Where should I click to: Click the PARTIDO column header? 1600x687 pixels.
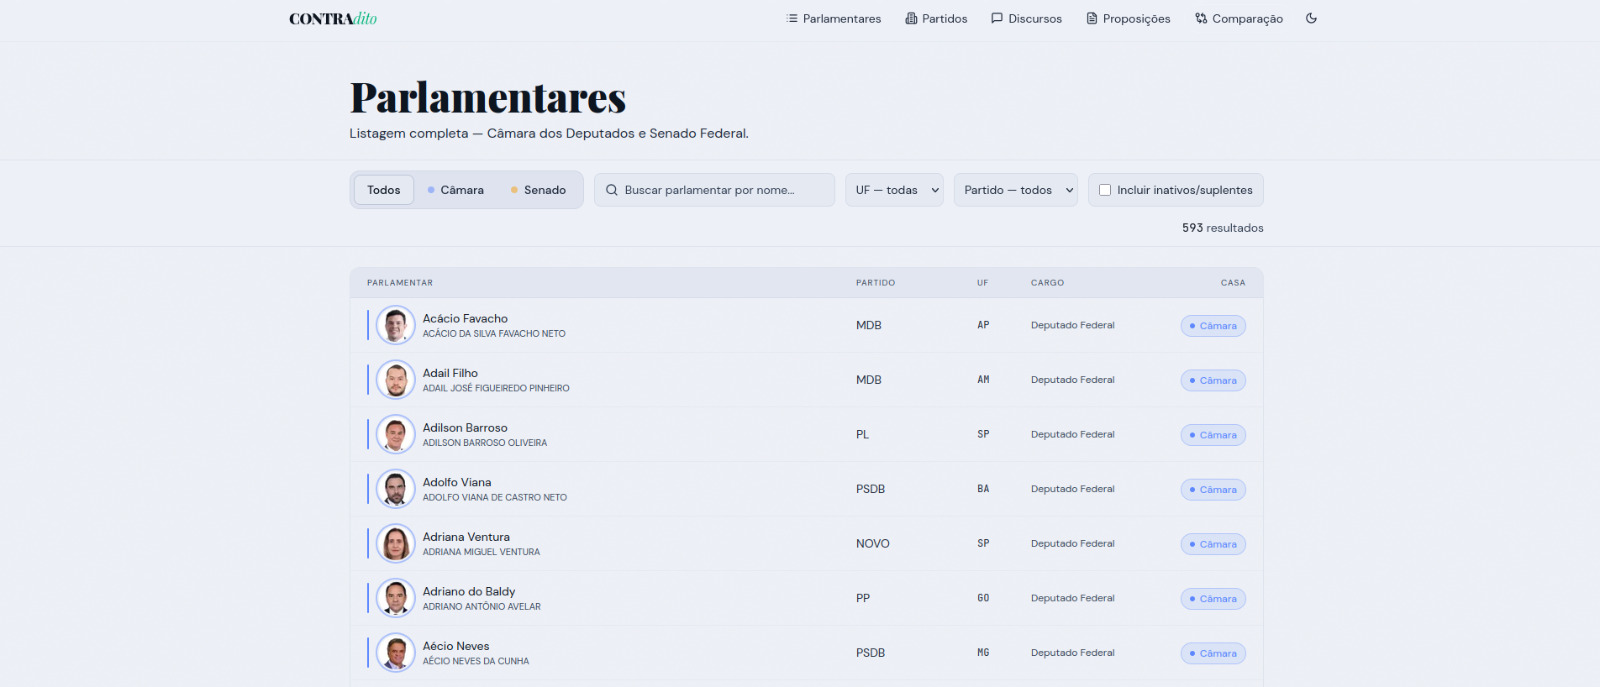pos(875,283)
